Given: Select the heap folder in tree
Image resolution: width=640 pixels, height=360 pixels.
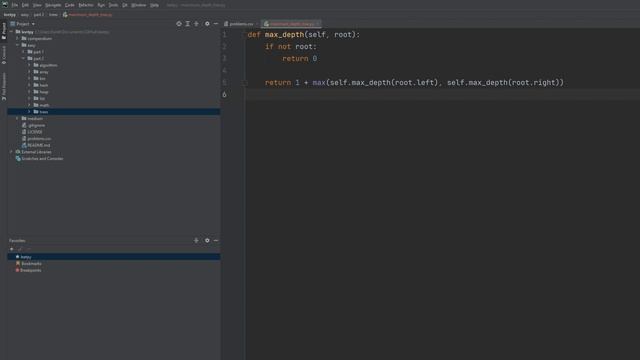Looking at the screenshot, I should tap(41, 92).
